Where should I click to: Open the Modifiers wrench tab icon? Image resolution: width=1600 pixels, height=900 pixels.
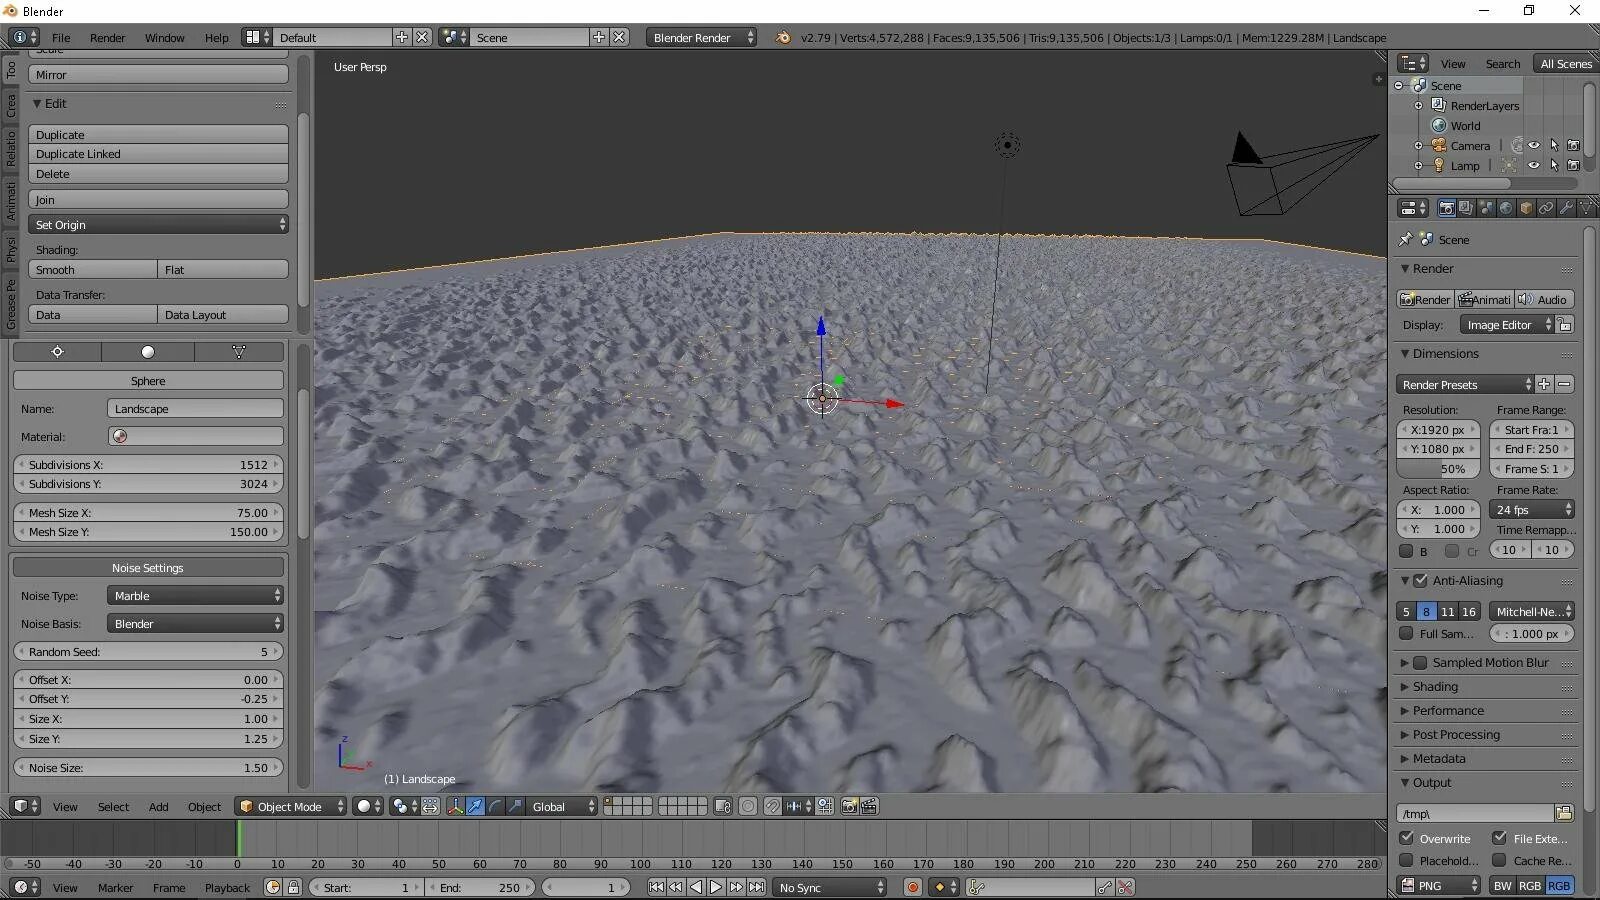(x=1566, y=208)
